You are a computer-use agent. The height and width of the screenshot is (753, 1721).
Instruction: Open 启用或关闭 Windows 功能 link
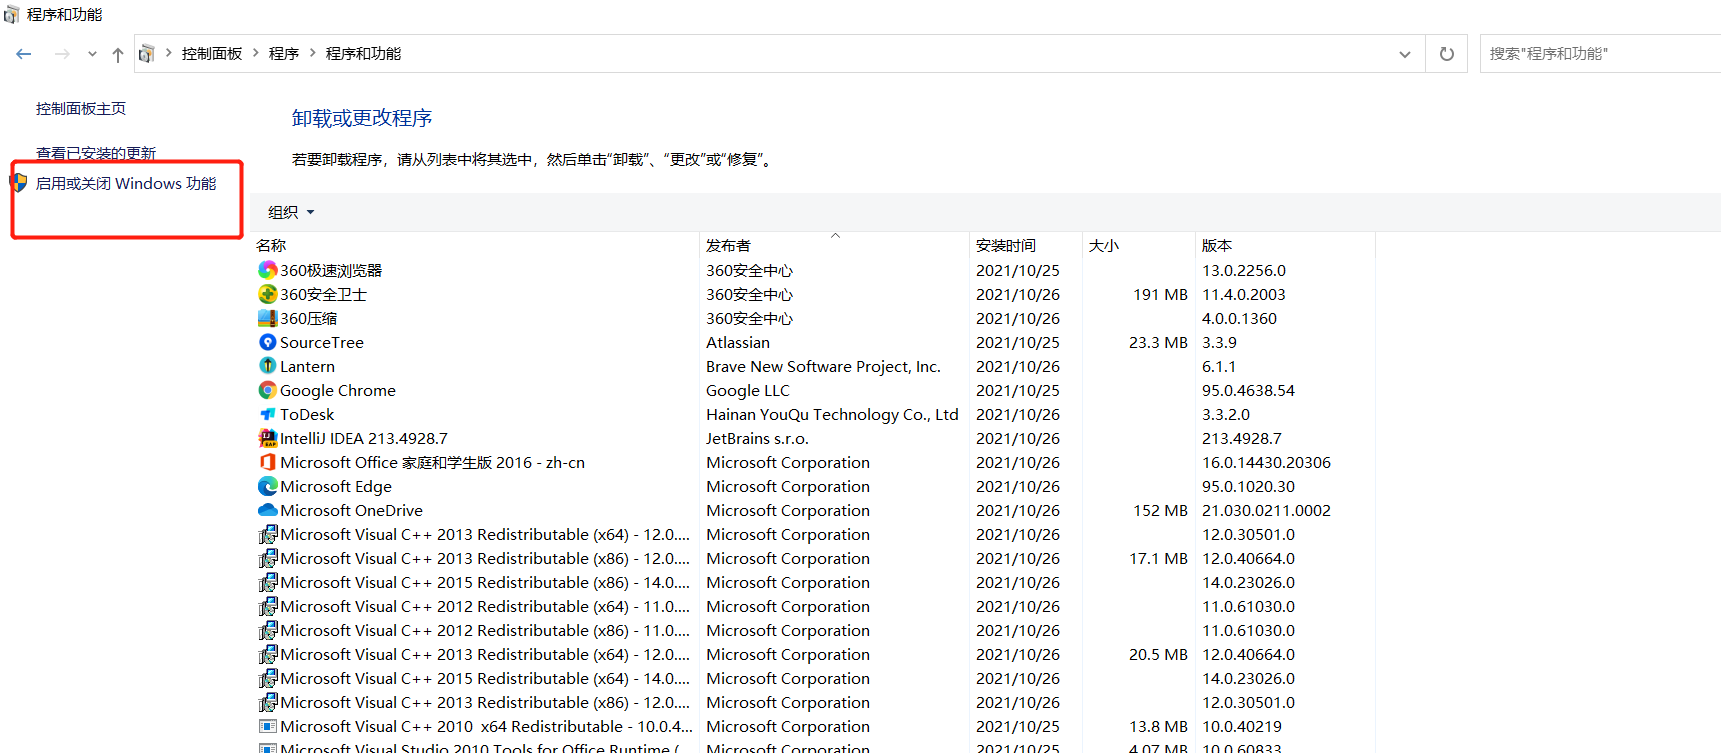click(126, 183)
